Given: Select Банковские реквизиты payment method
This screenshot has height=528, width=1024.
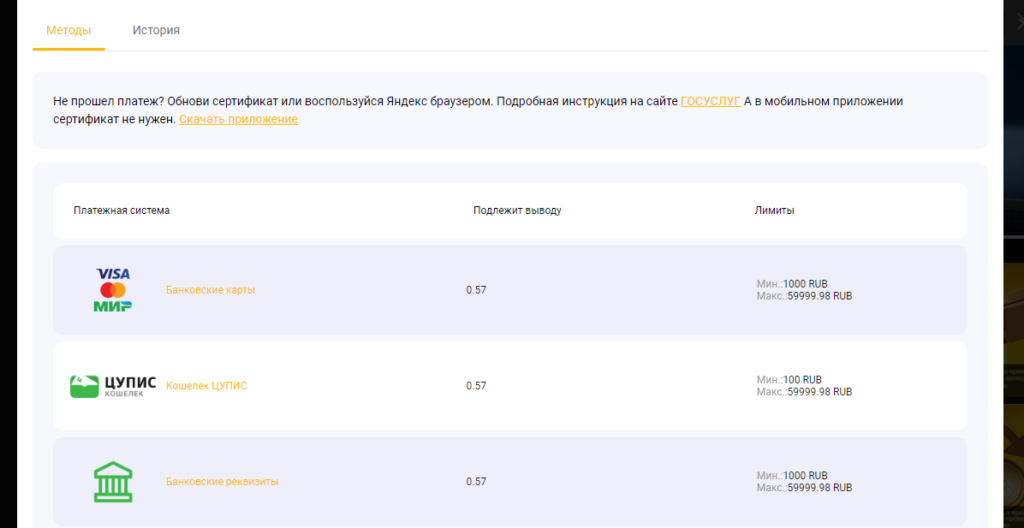Looking at the screenshot, I should coord(222,482).
